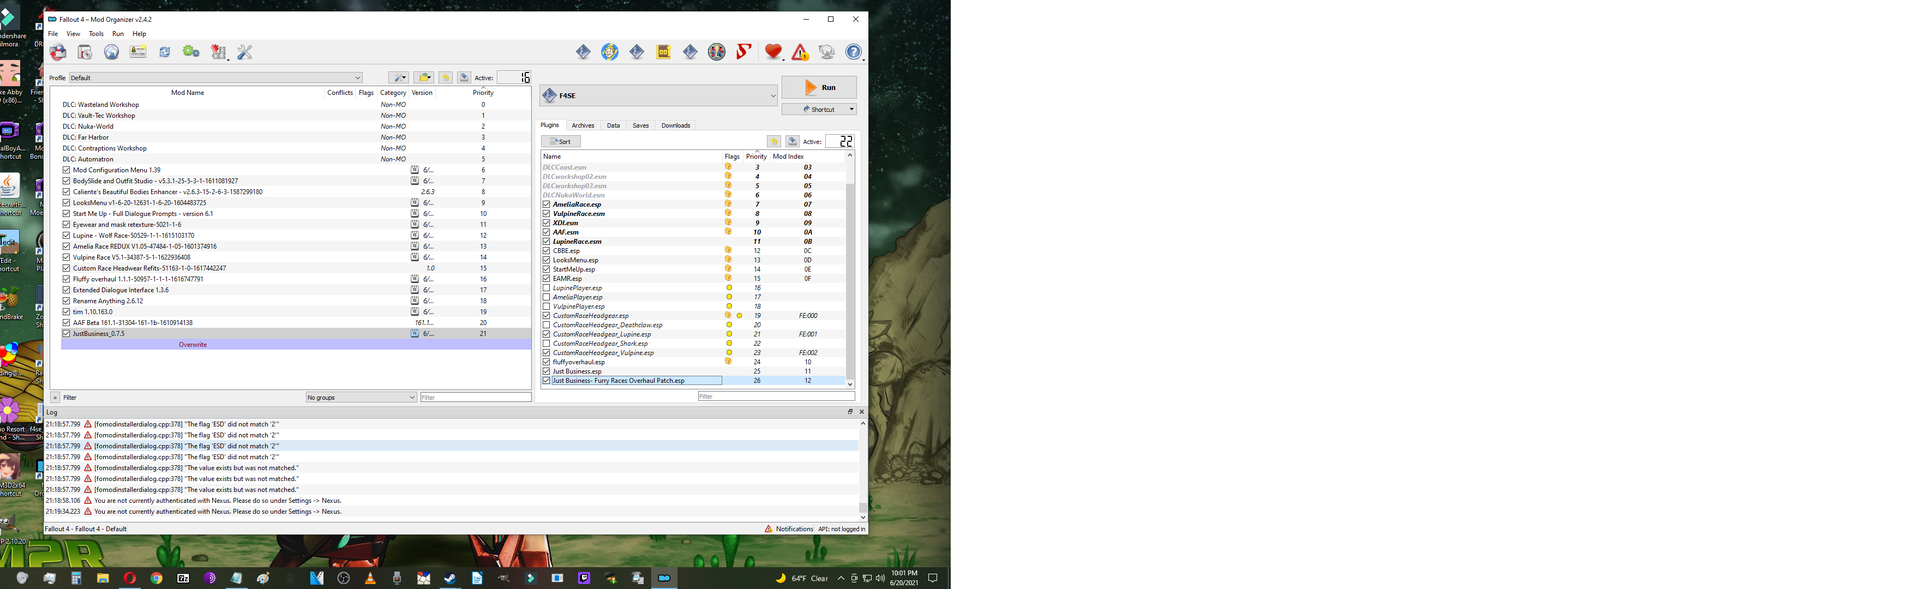Open the File menu
The width and height of the screenshot is (1920, 589).
pos(53,33)
